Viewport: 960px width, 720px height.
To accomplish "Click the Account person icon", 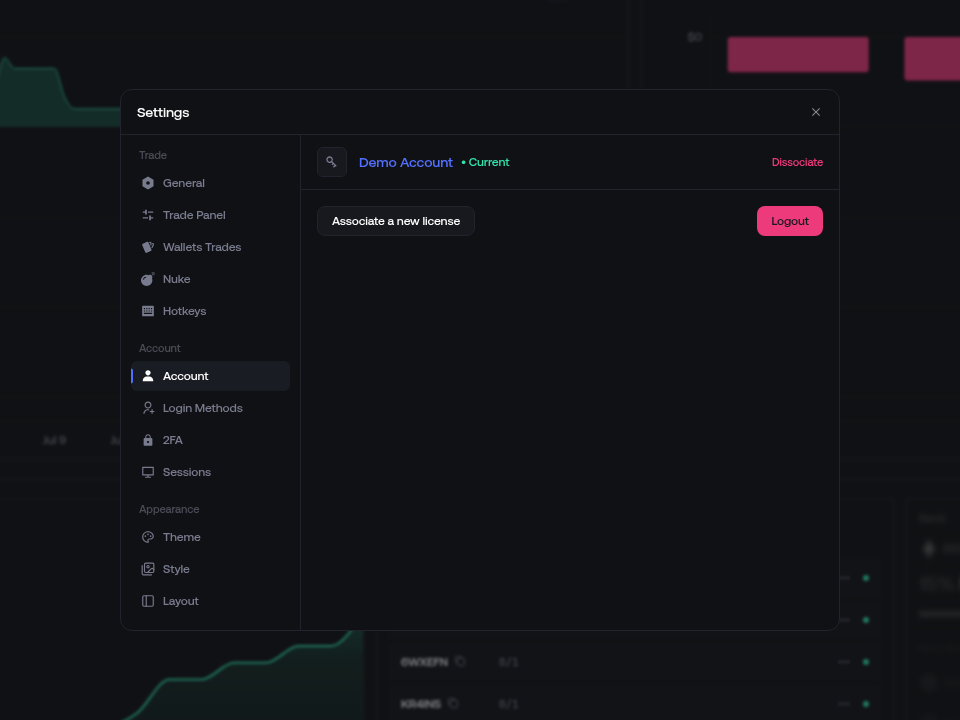I will click(148, 376).
